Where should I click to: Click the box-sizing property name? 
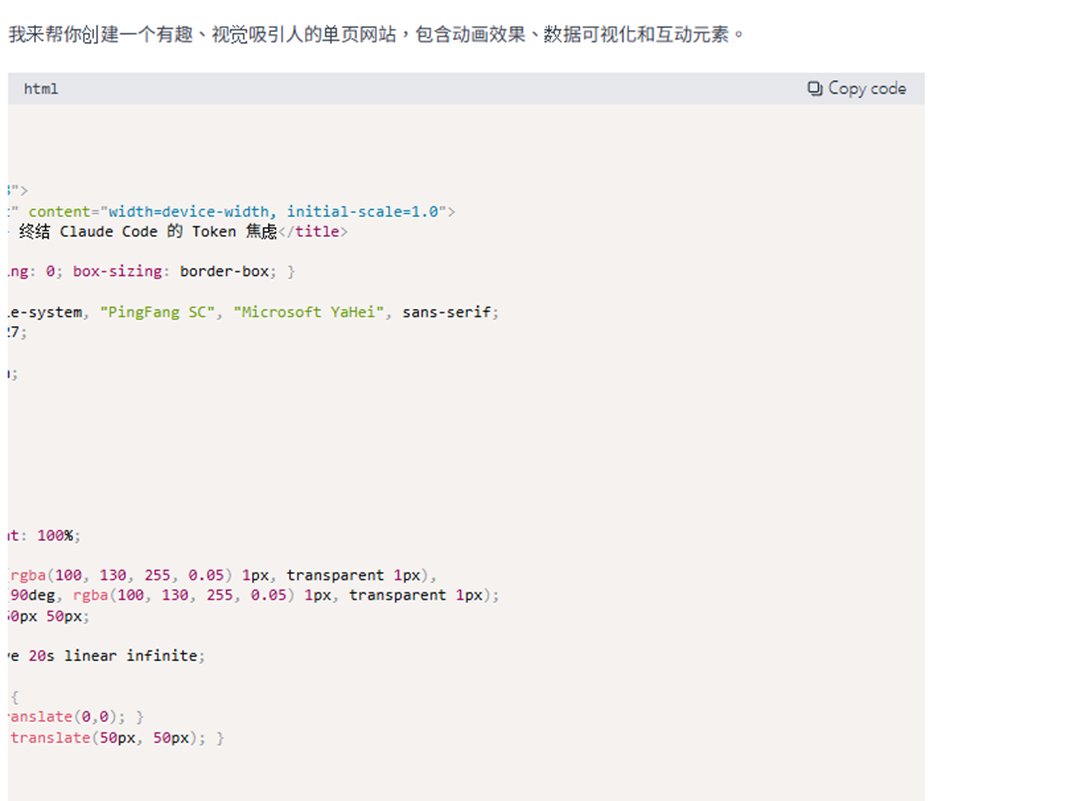coord(117,272)
